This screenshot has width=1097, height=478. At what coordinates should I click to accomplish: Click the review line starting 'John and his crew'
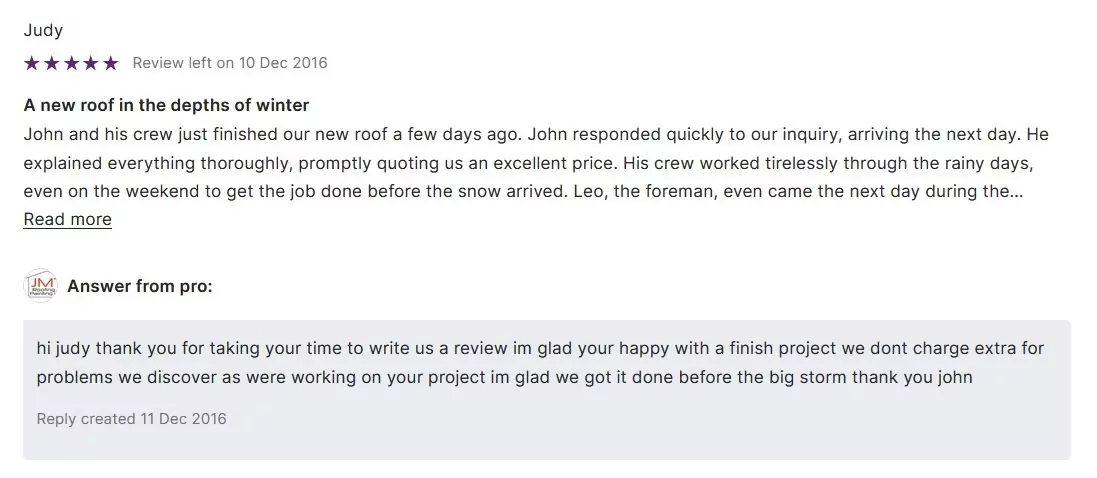(535, 134)
